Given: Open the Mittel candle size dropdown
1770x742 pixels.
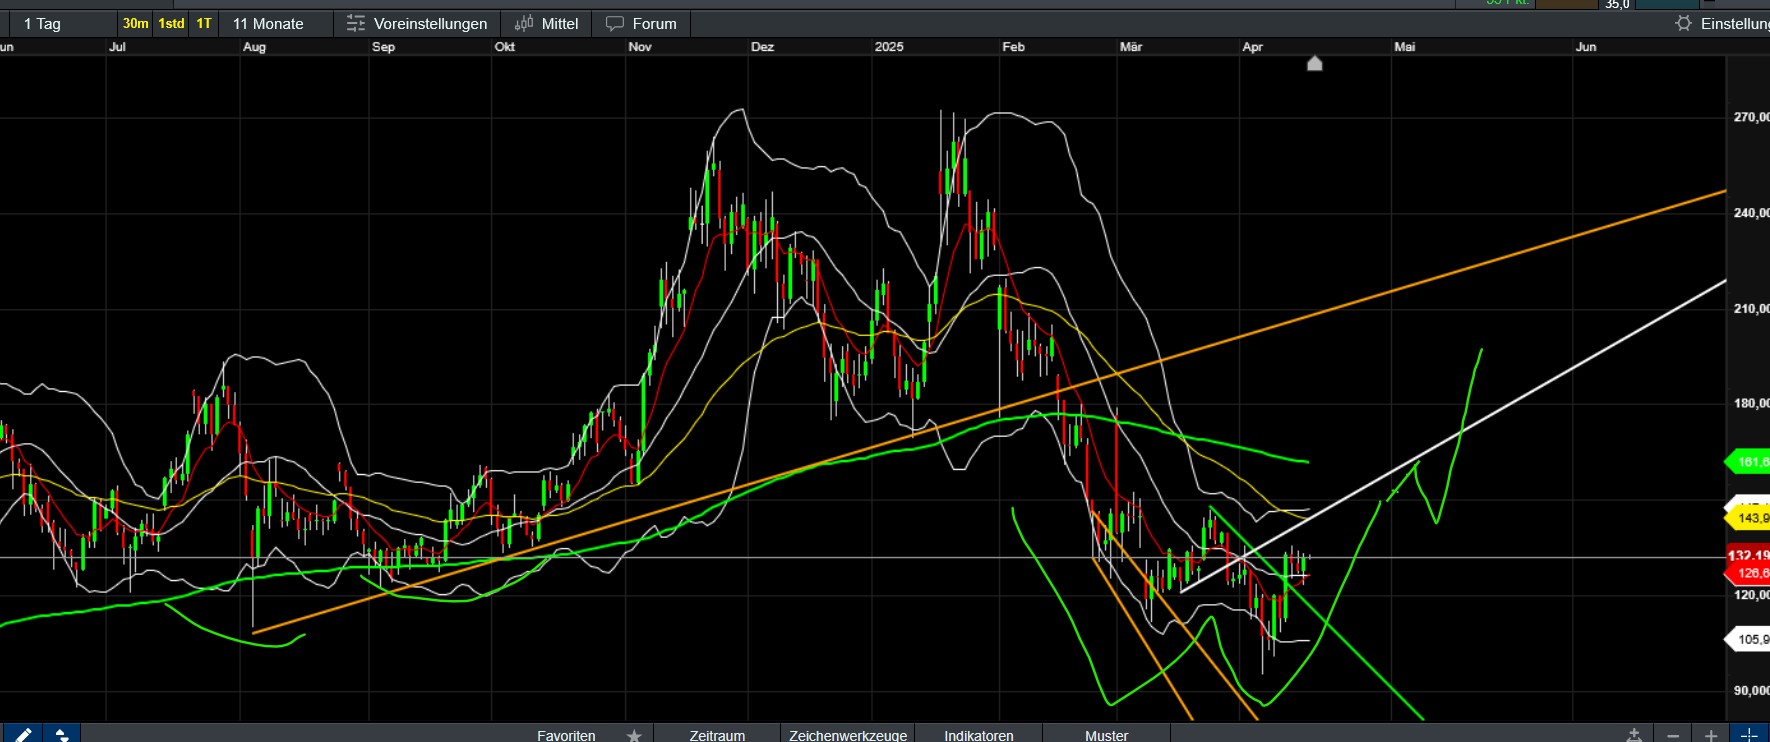Looking at the screenshot, I should coord(546,23).
